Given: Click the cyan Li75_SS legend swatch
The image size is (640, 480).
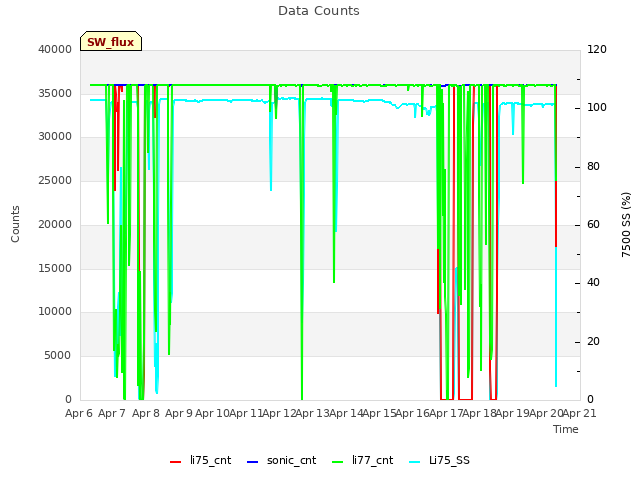Looking at the screenshot, I should coord(414,462).
